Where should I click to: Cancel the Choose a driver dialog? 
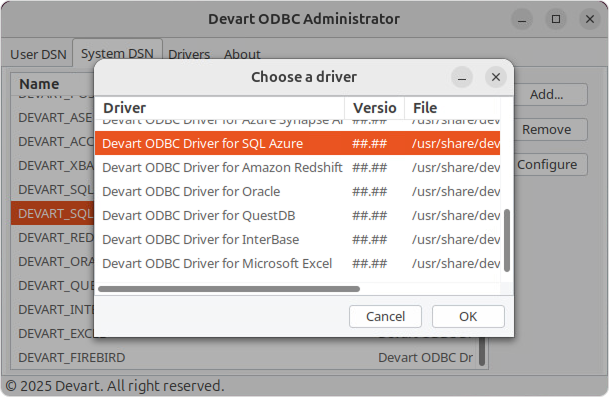[385, 316]
